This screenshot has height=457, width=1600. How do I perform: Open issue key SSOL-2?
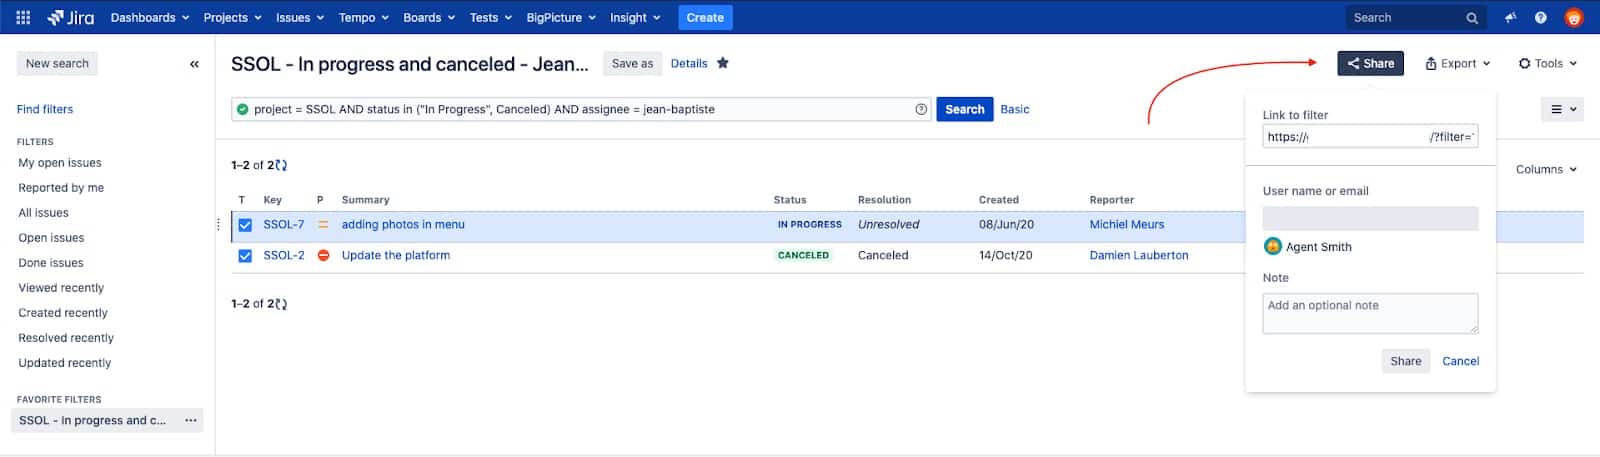(284, 255)
